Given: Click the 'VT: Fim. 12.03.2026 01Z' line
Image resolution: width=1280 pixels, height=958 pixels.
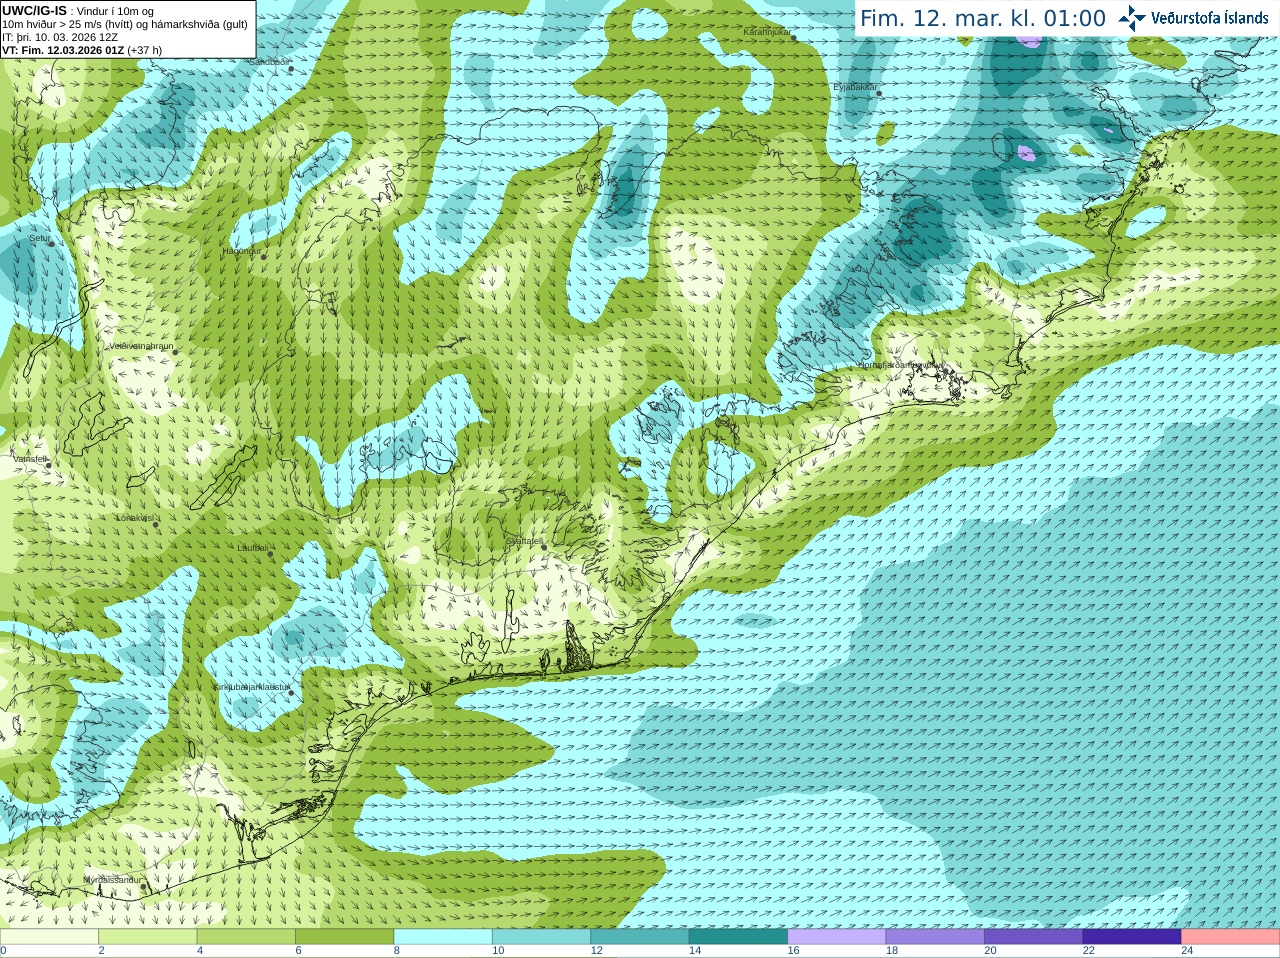Looking at the screenshot, I should click(x=63, y=50).
